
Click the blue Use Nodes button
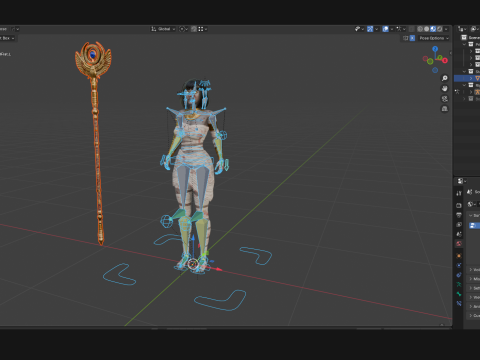click(474, 226)
